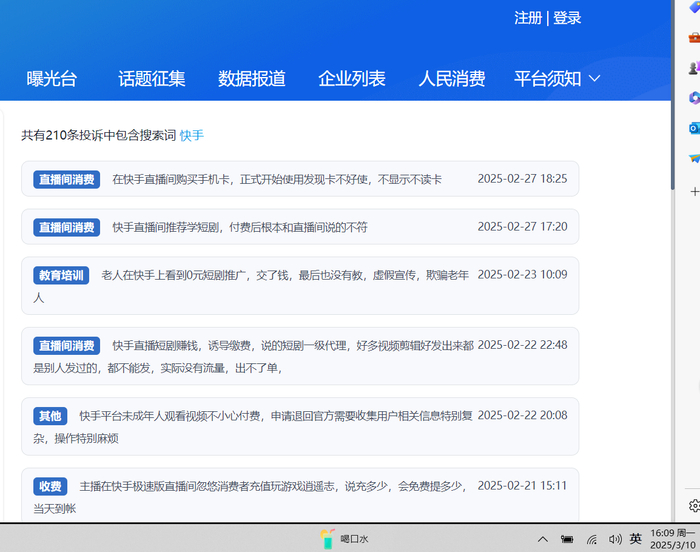Click the Wi-Fi network tray icon
Image resolution: width=700 pixels, height=552 pixels.
592,540
